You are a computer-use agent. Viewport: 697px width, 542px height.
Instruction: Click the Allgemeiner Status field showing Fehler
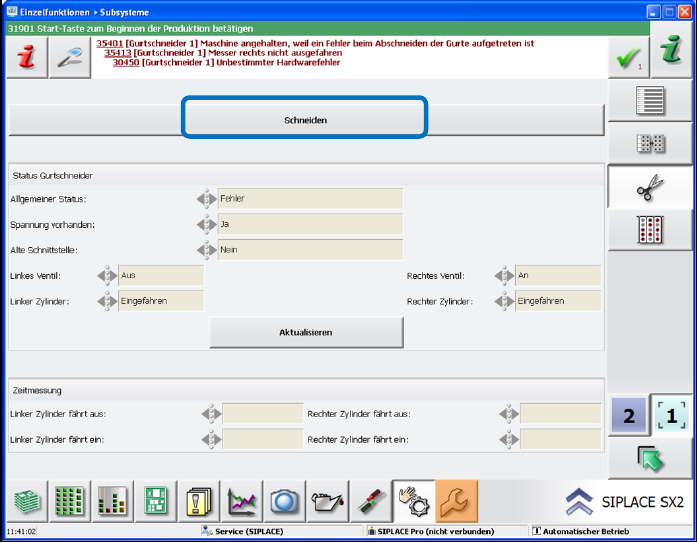point(310,199)
